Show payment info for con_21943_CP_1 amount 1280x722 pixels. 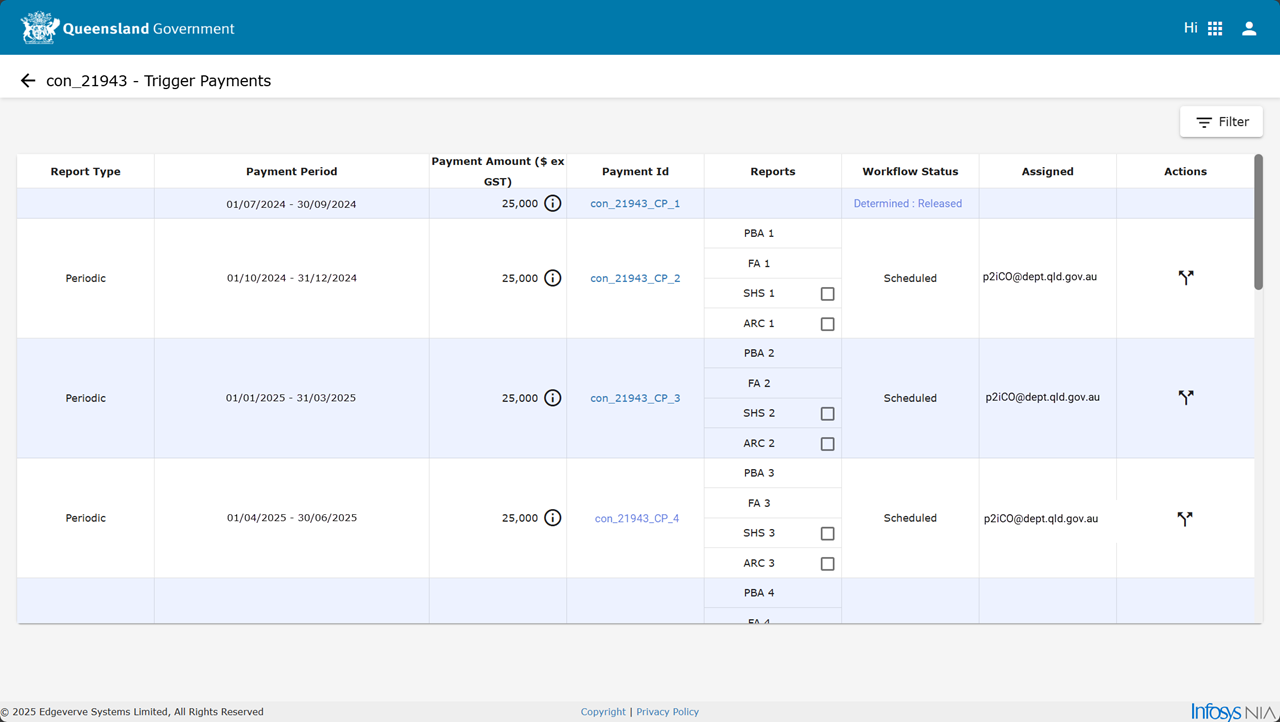(x=553, y=203)
